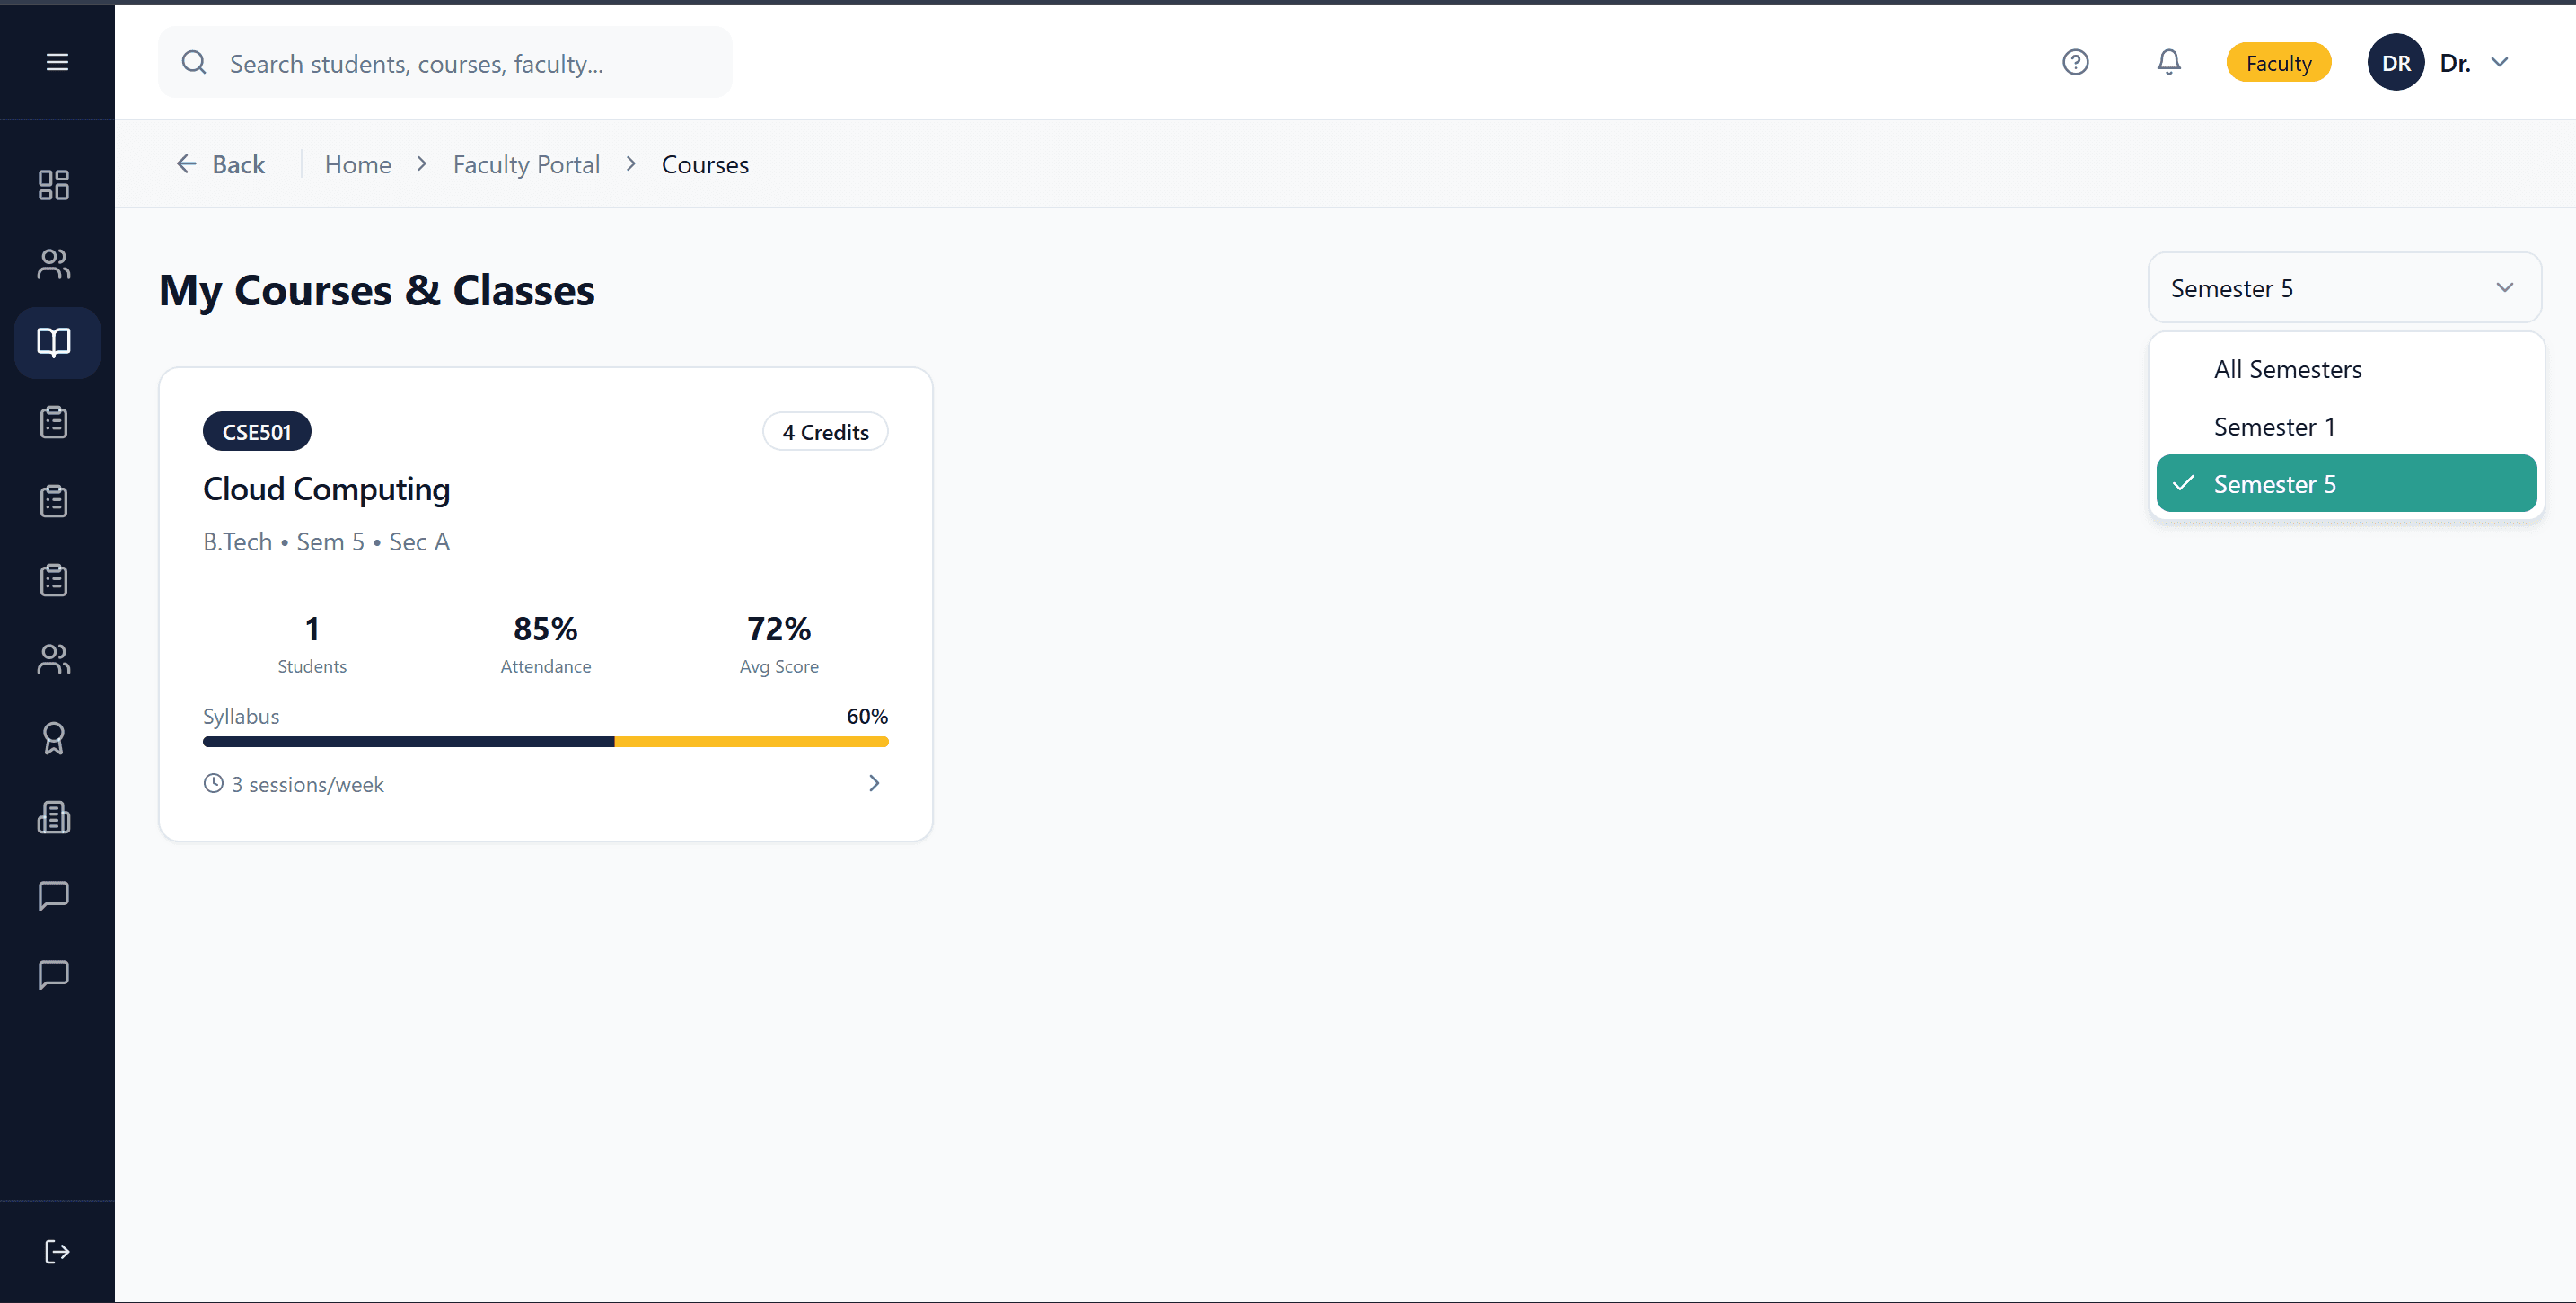Click the Syllabus progress bar
The width and height of the screenshot is (2576, 1303).
pyautogui.click(x=545, y=741)
